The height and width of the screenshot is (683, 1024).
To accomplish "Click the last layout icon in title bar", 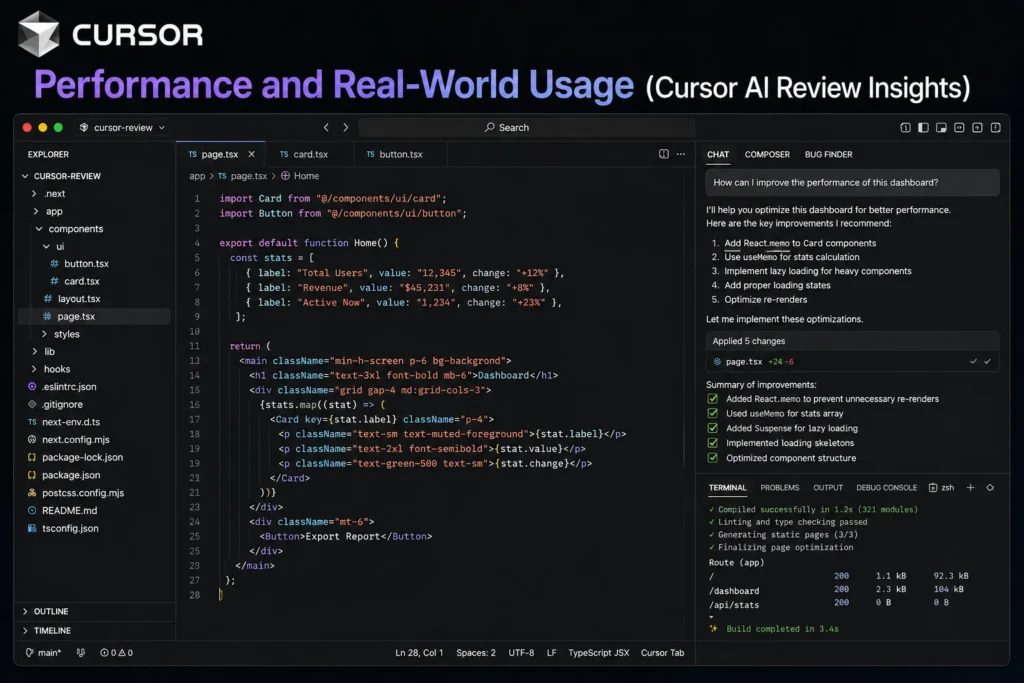I will 995,127.
